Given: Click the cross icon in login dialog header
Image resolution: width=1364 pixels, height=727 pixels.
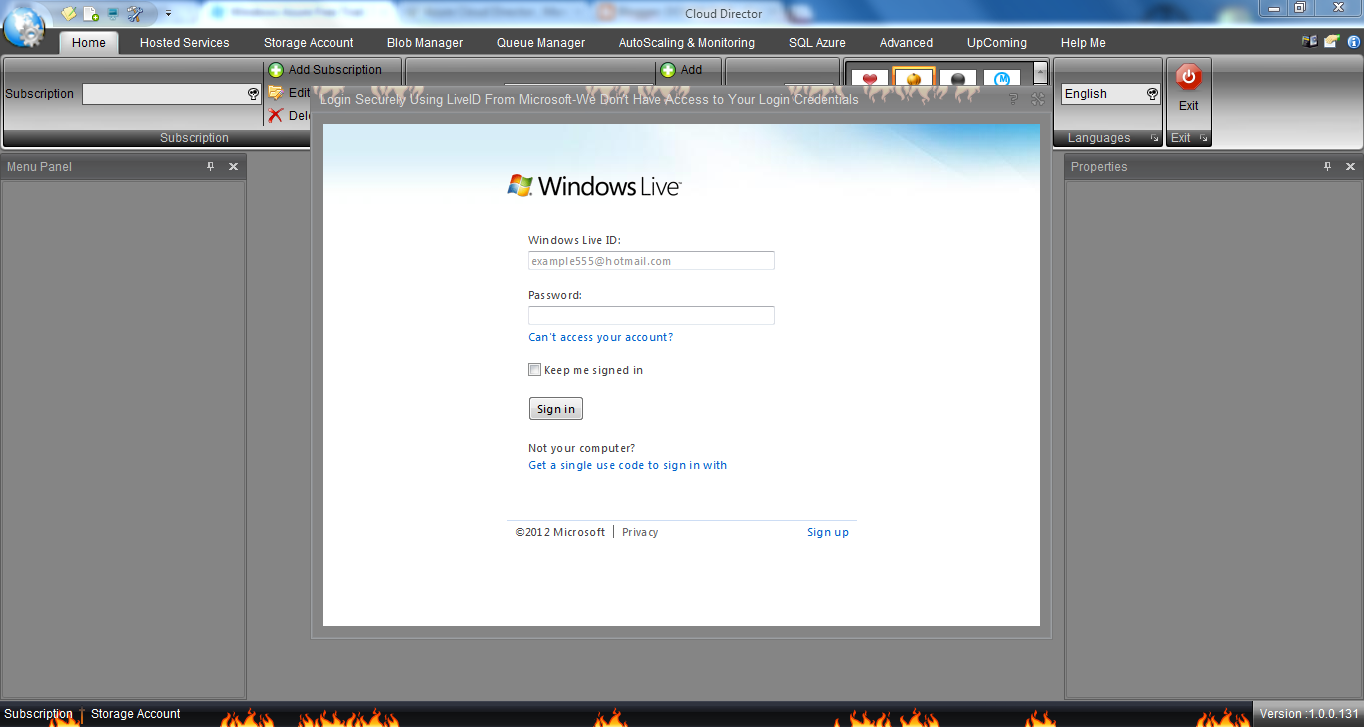Looking at the screenshot, I should pyautogui.click(x=1038, y=99).
